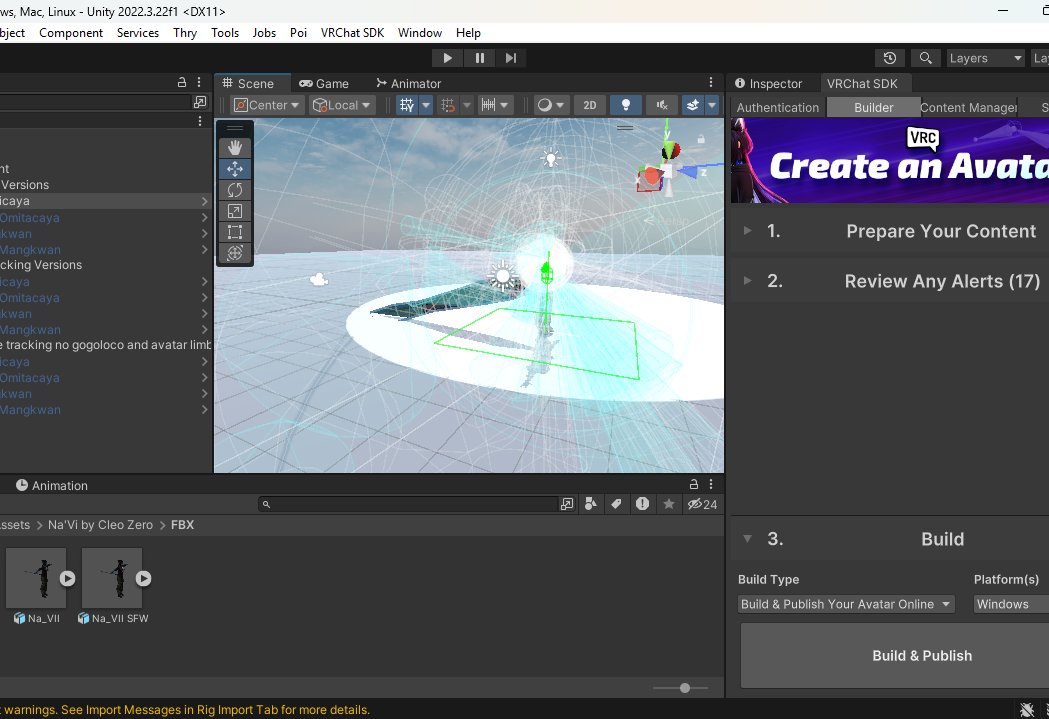
Task: Open the Platform(s) Windows dropdown
Action: pos(1011,604)
